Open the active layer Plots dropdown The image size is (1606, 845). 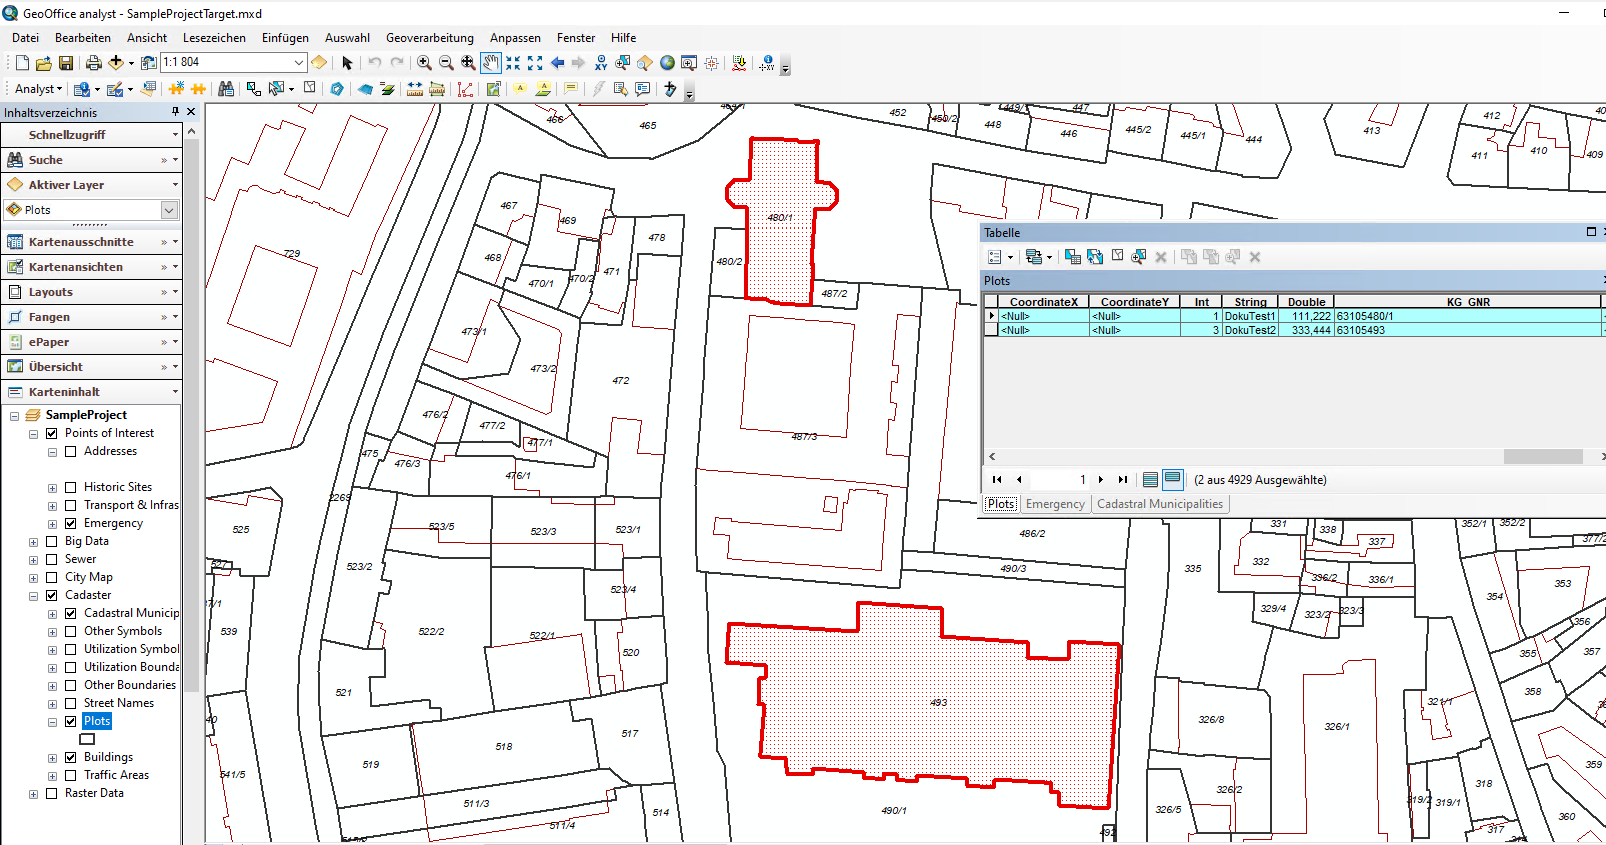click(169, 210)
